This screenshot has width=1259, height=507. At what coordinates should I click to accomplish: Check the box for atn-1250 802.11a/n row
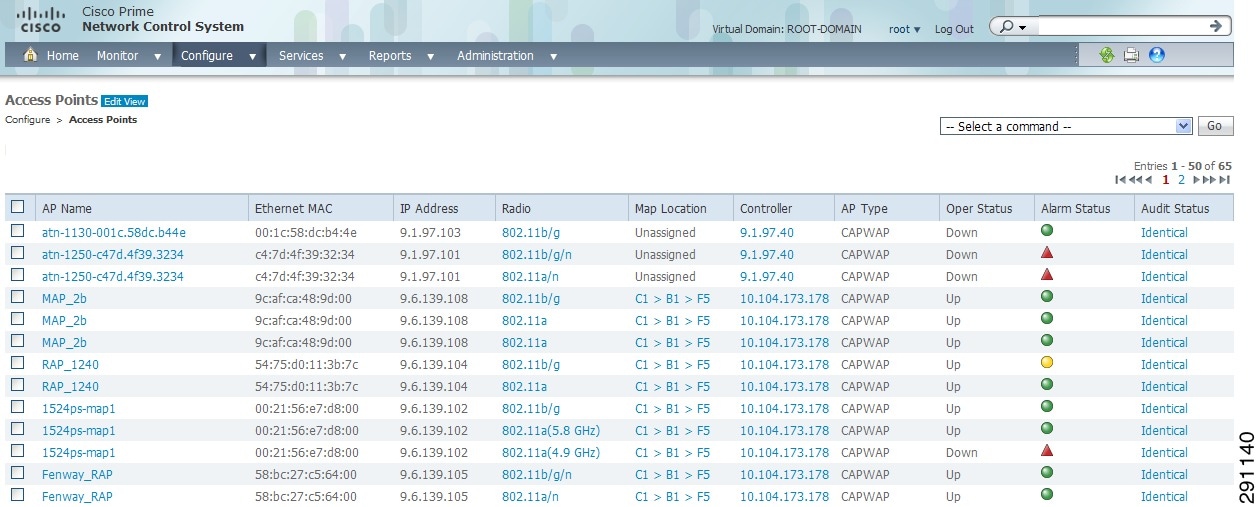[x=17, y=275]
